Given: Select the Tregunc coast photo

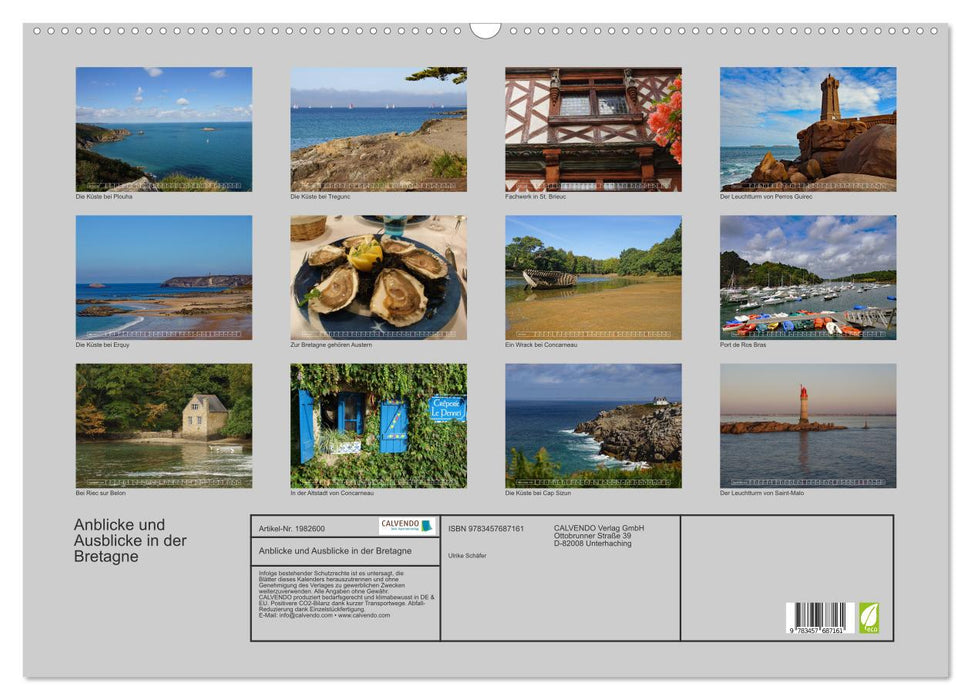Looking at the screenshot, I should [378, 129].
